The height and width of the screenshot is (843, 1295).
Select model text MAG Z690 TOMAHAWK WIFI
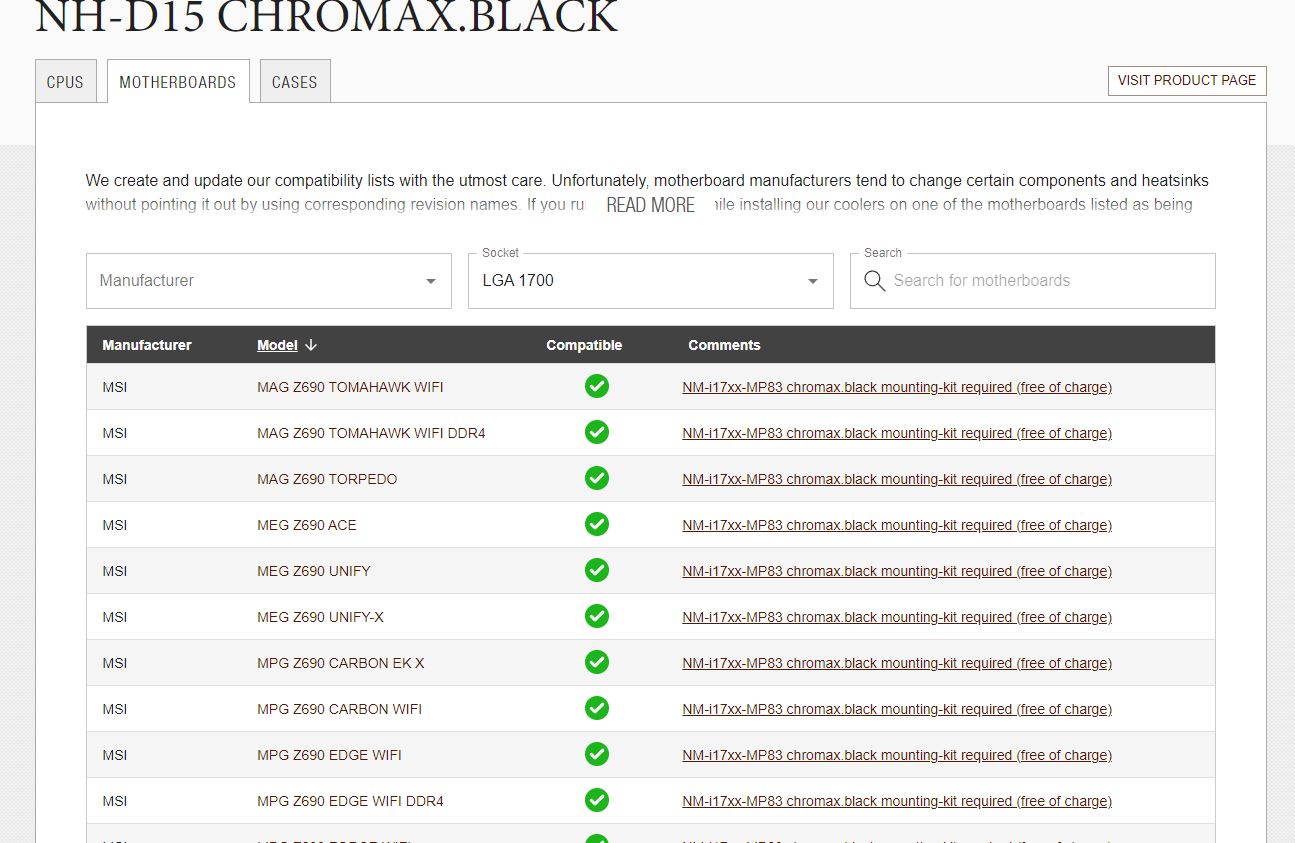[x=350, y=387]
